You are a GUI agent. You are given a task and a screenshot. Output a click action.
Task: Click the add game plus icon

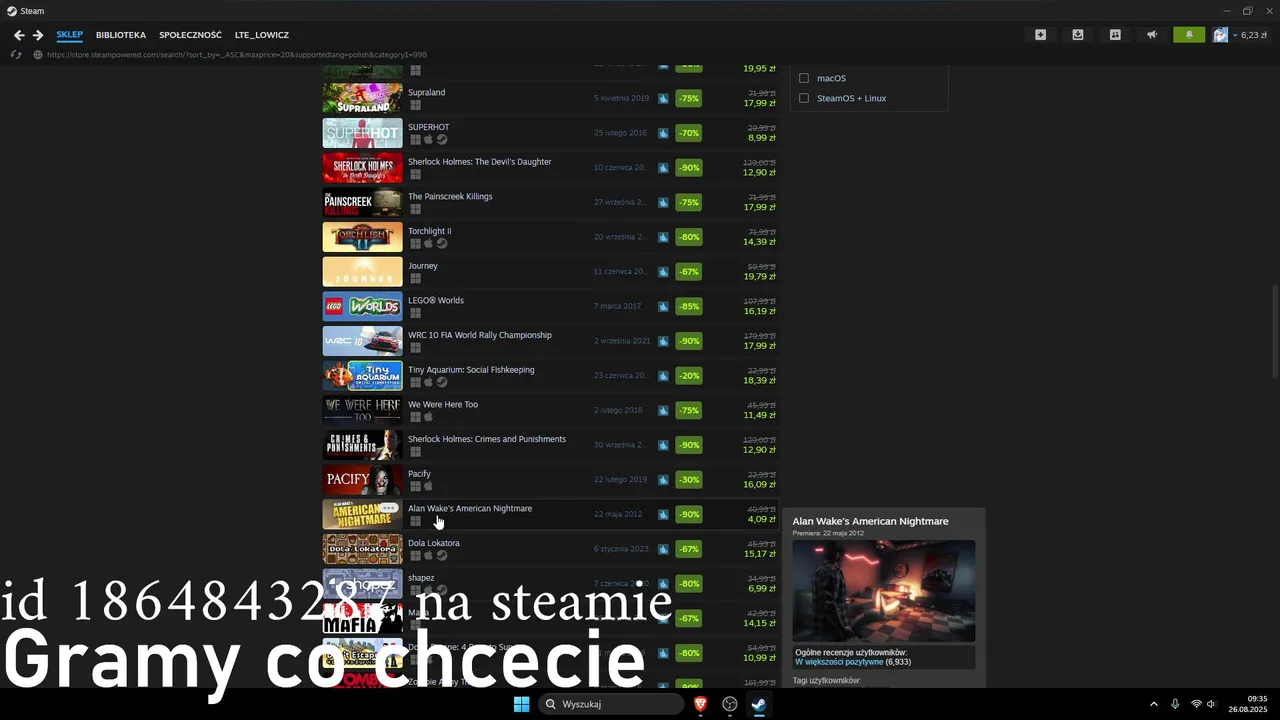click(x=1040, y=35)
